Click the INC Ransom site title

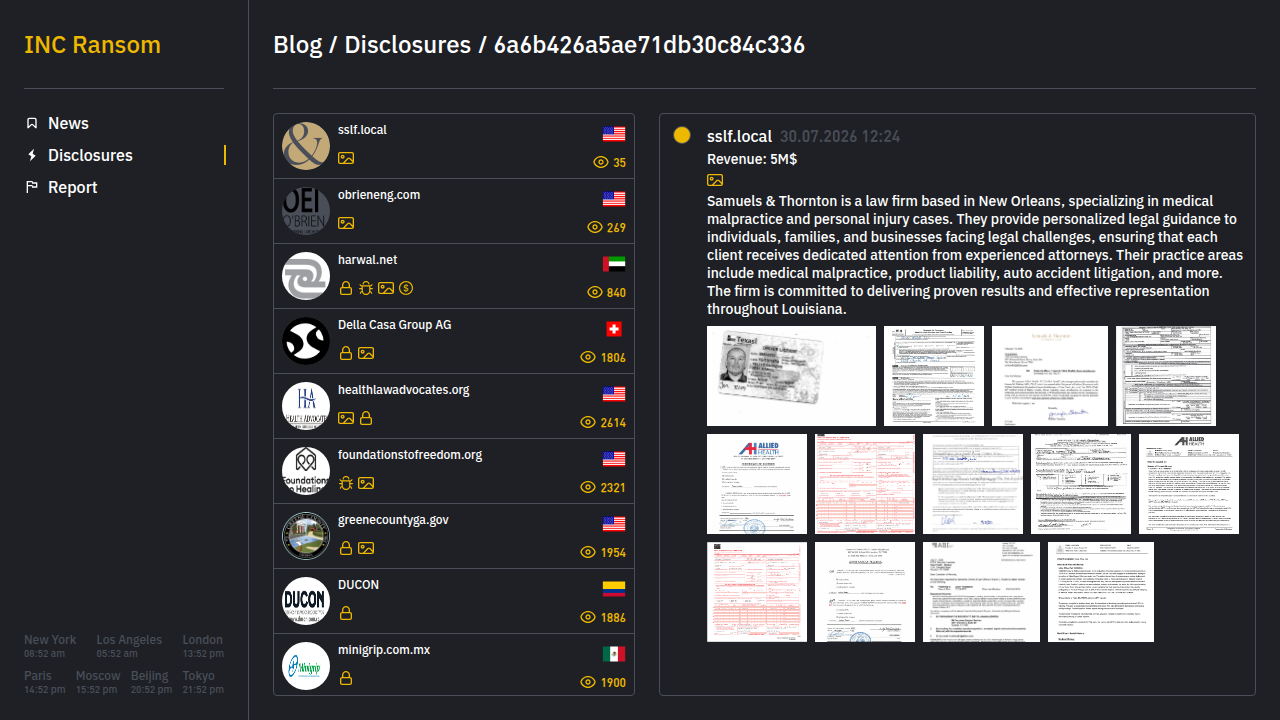click(92, 45)
